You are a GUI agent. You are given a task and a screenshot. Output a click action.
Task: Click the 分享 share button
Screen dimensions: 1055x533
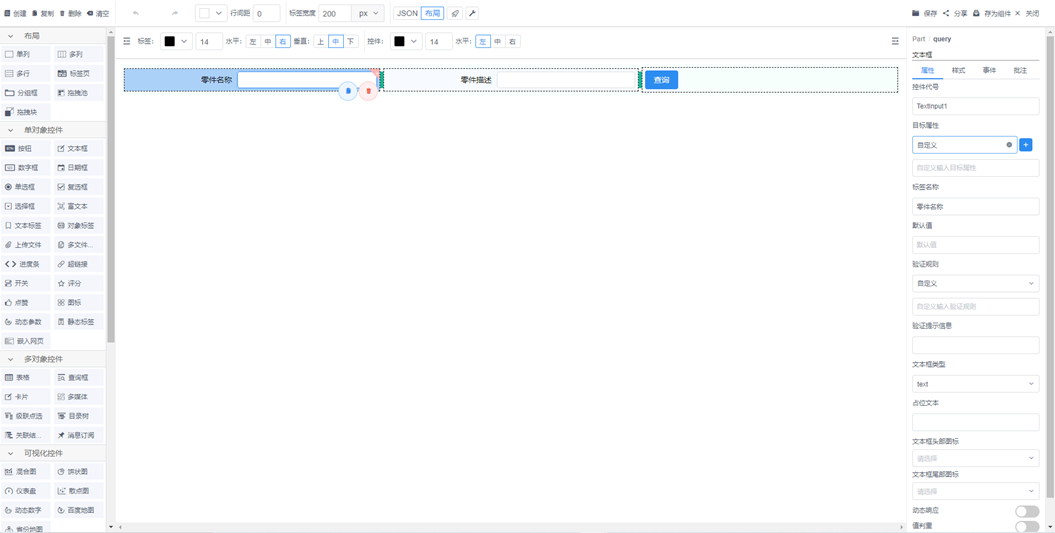coord(955,13)
